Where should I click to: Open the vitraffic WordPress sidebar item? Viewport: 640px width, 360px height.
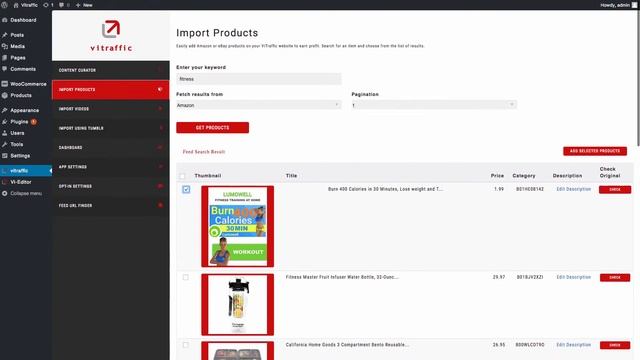pyautogui.click(x=26, y=171)
